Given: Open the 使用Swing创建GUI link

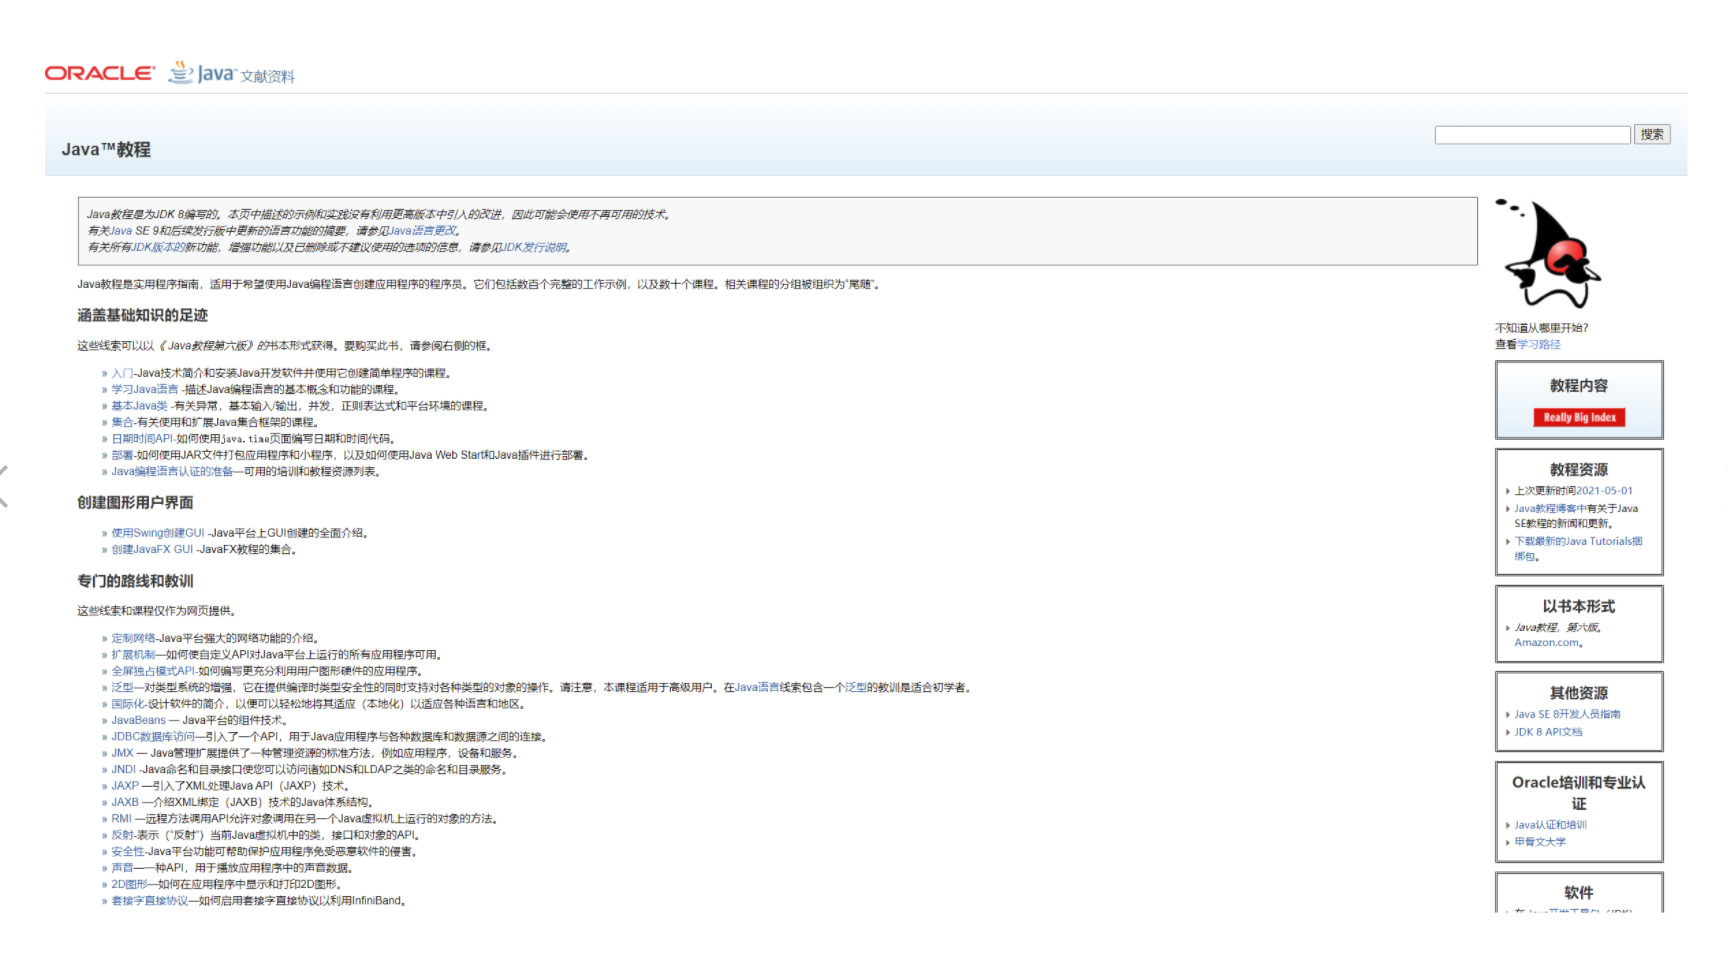Looking at the screenshot, I should coord(158,533).
